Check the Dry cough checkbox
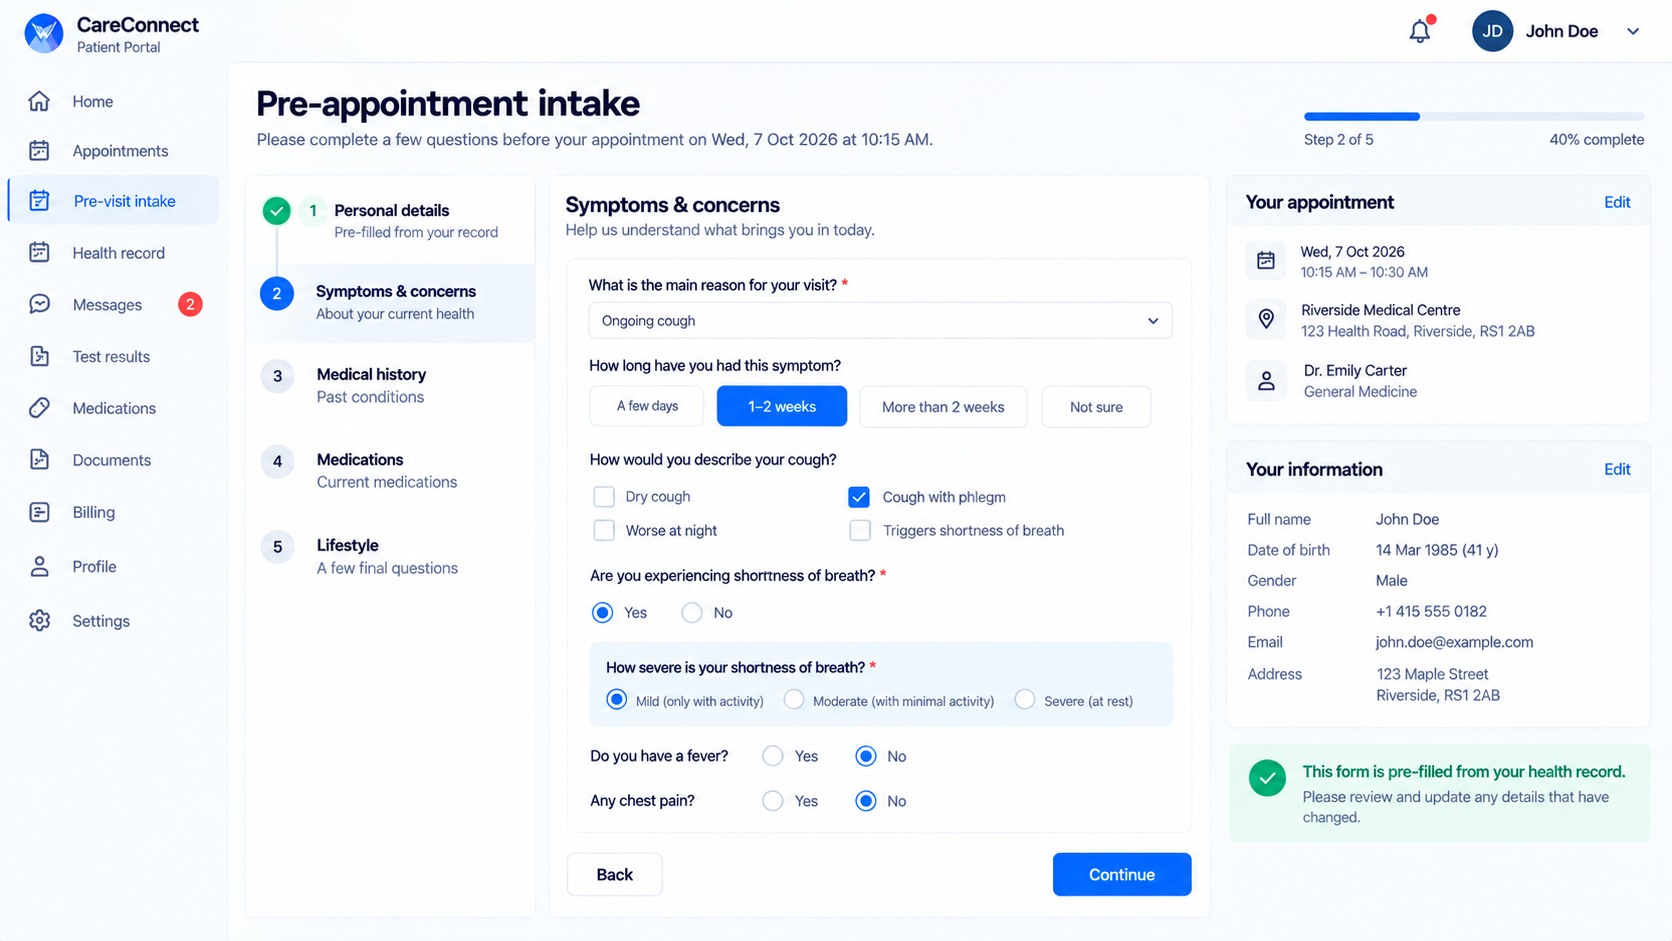Image resolution: width=1672 pixels, height=941 pixels. tap(604, 497)
